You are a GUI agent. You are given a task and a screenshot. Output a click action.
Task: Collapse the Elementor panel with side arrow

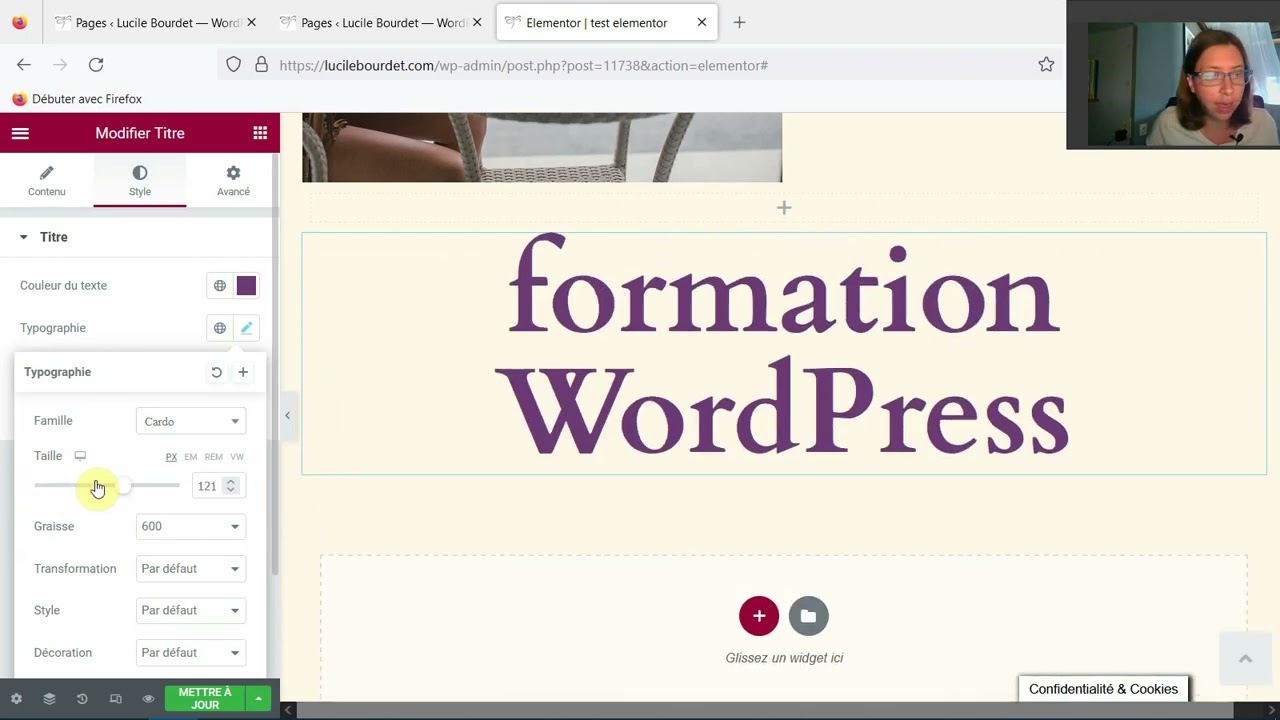287,416
